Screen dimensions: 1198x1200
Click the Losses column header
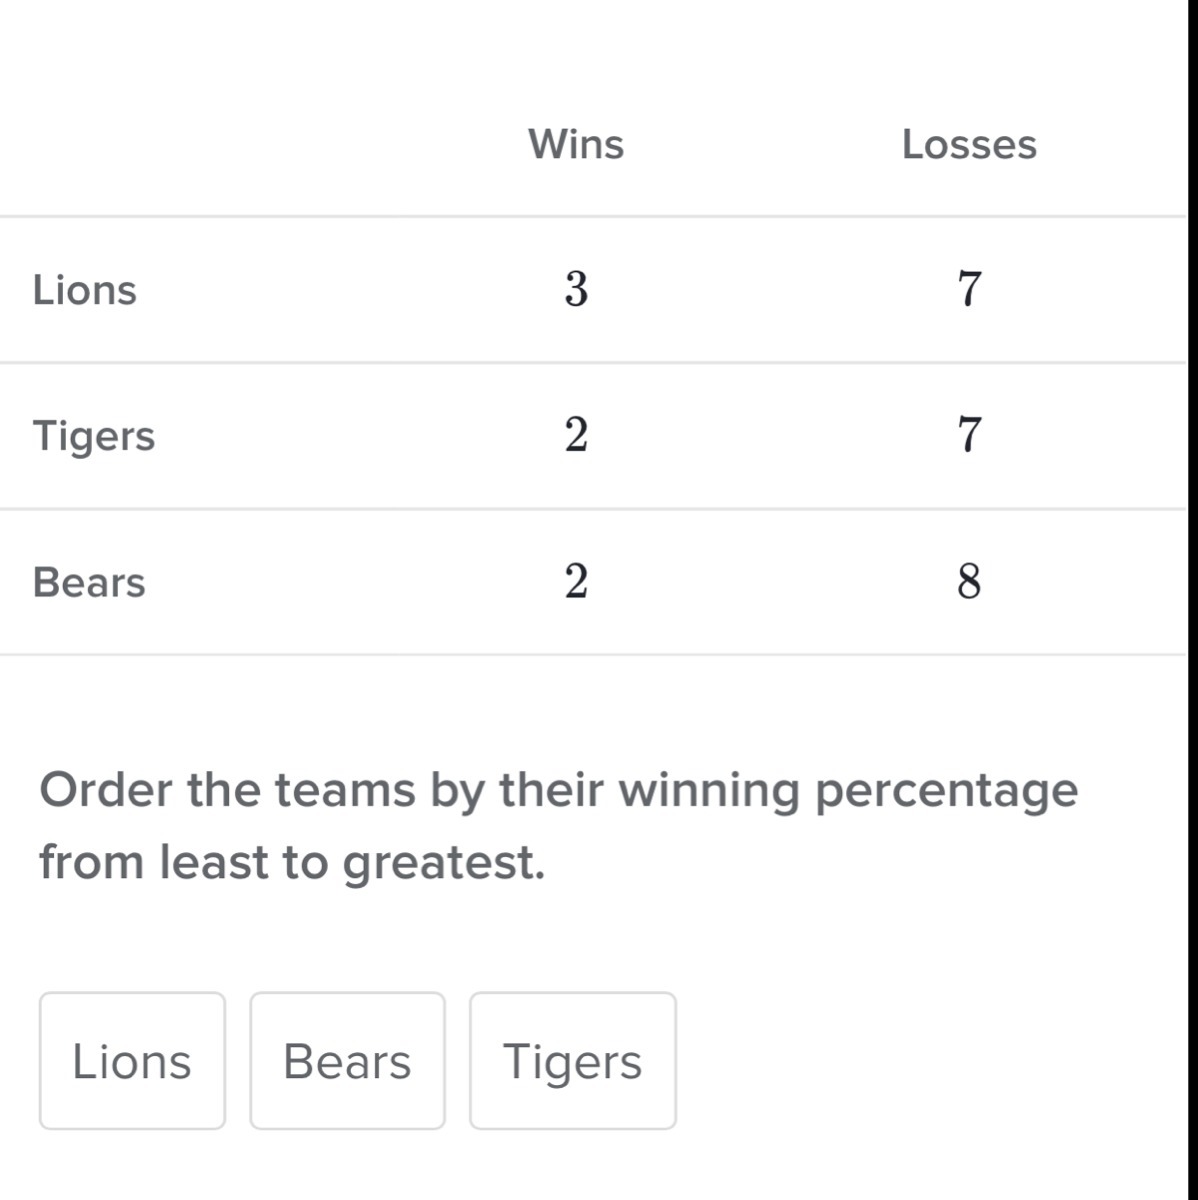pyautogui.click(x=969, y=144)
